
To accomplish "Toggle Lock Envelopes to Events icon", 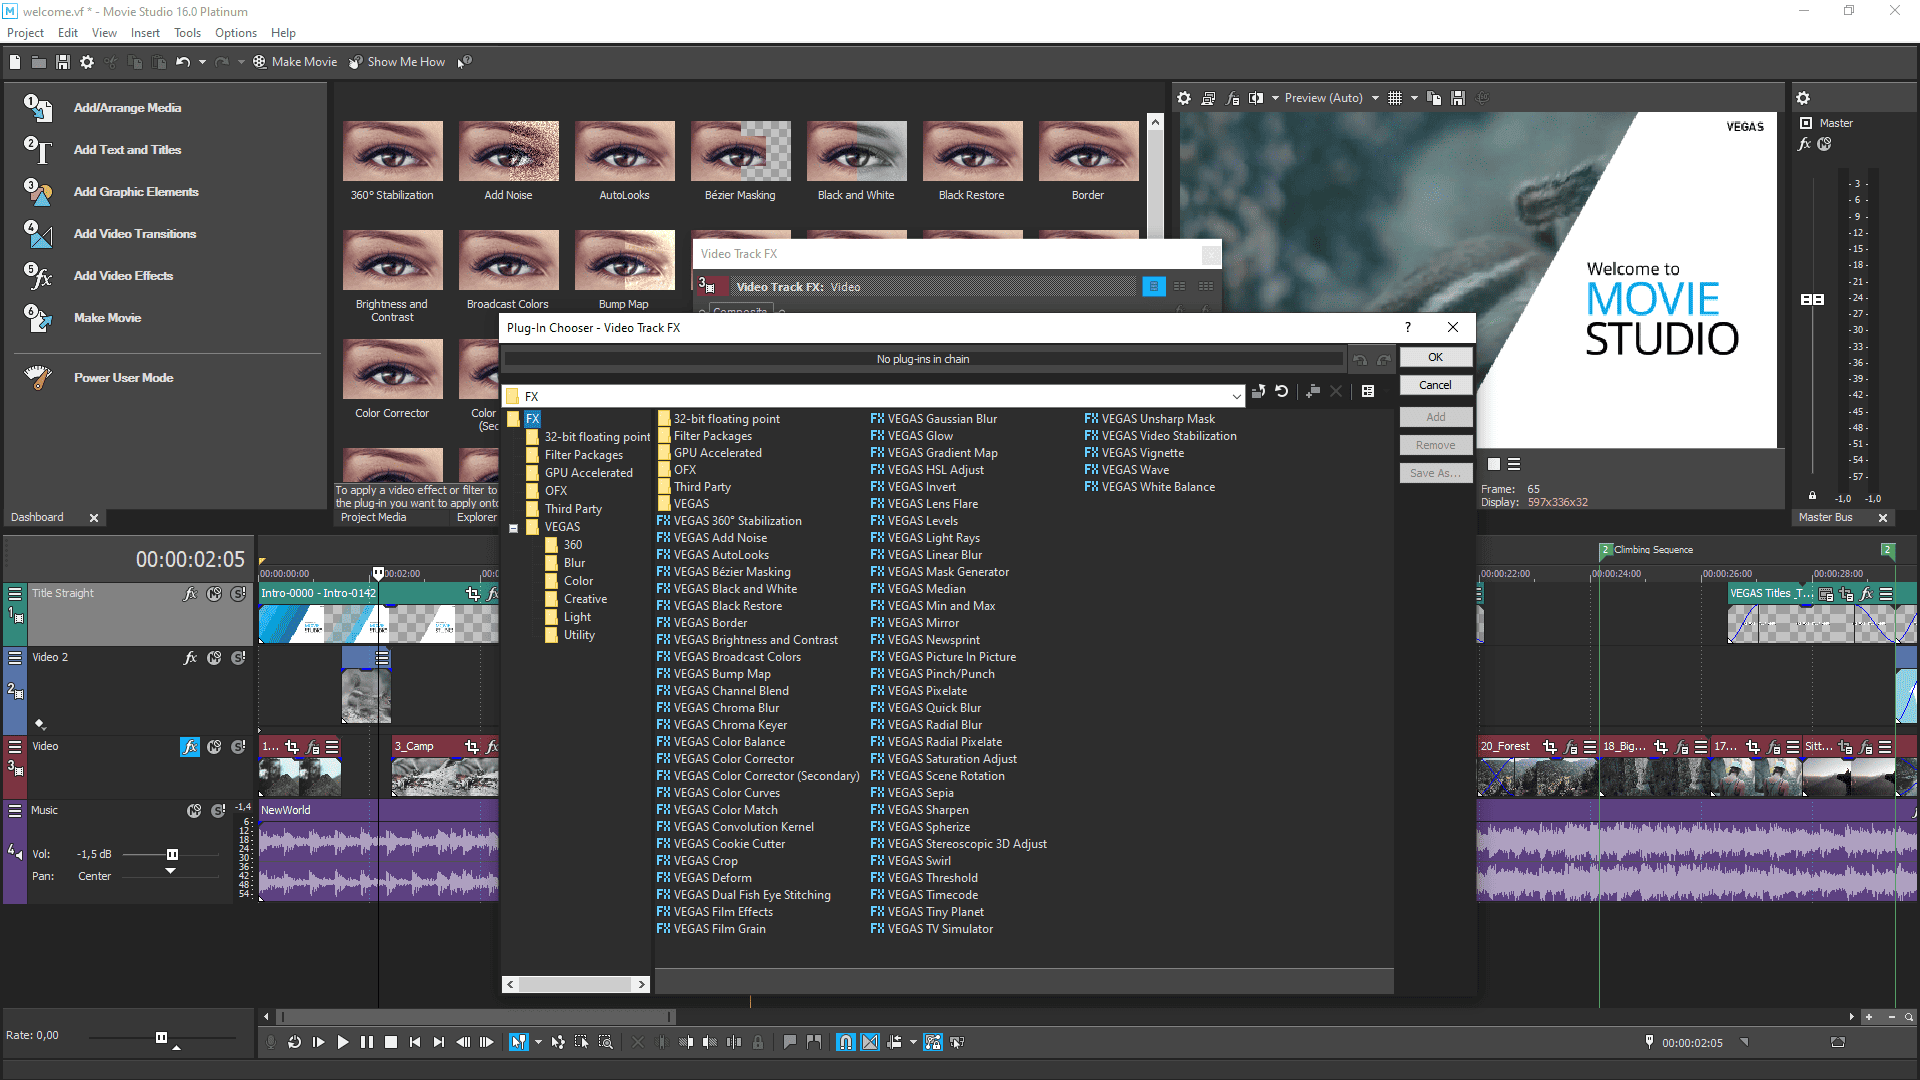I will coord(933,1042).
